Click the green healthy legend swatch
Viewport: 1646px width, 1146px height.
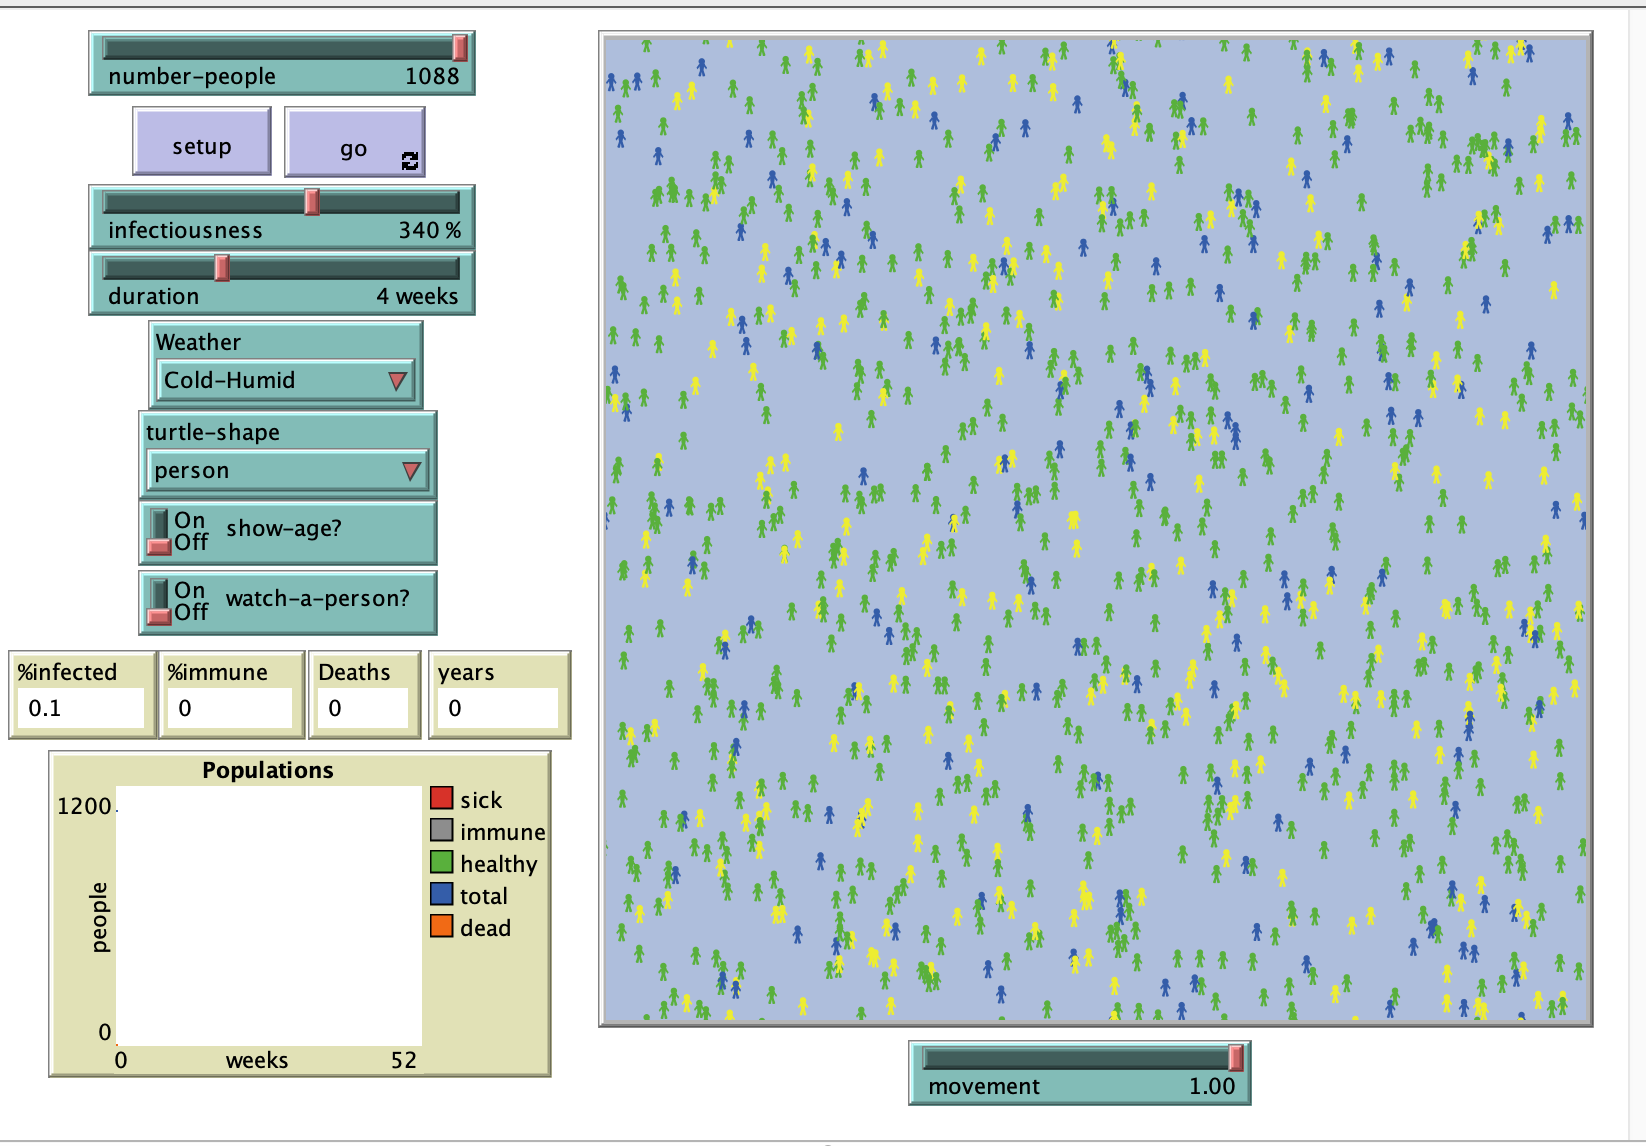click(440, 863)
